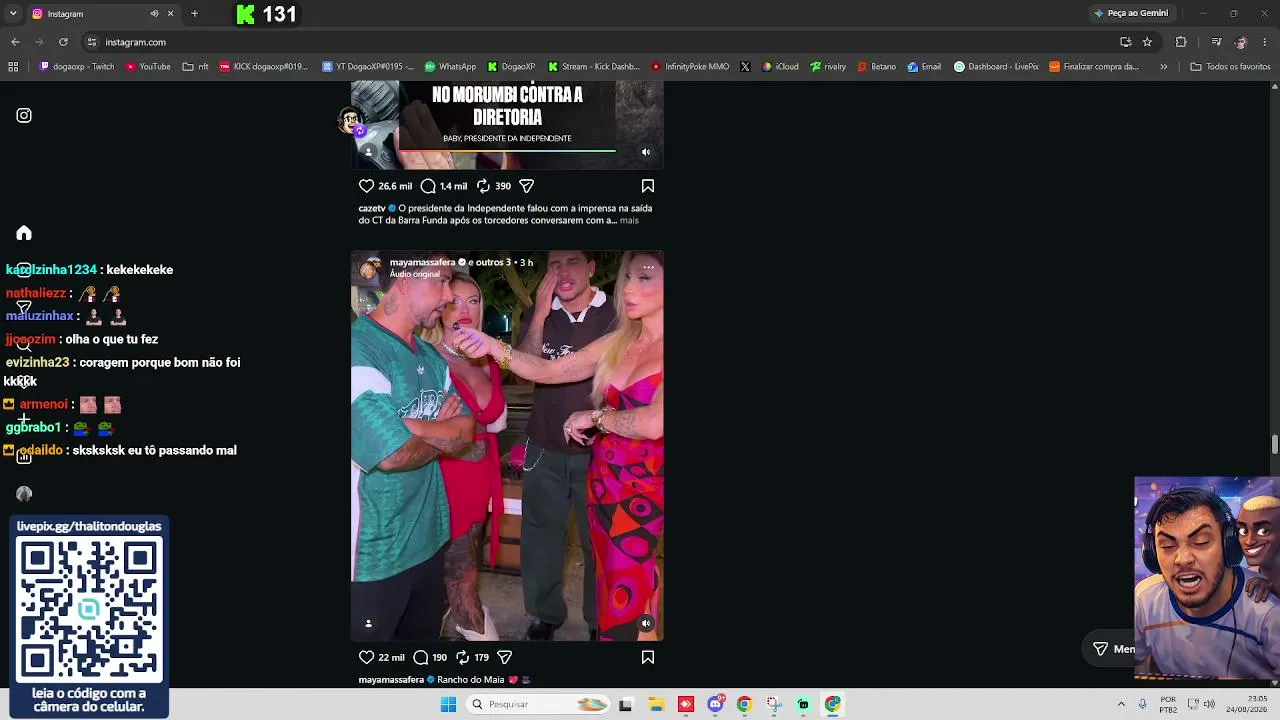Open the media control button in Chrome's toolbar

pyautogui.click(x=1216, y=42)
